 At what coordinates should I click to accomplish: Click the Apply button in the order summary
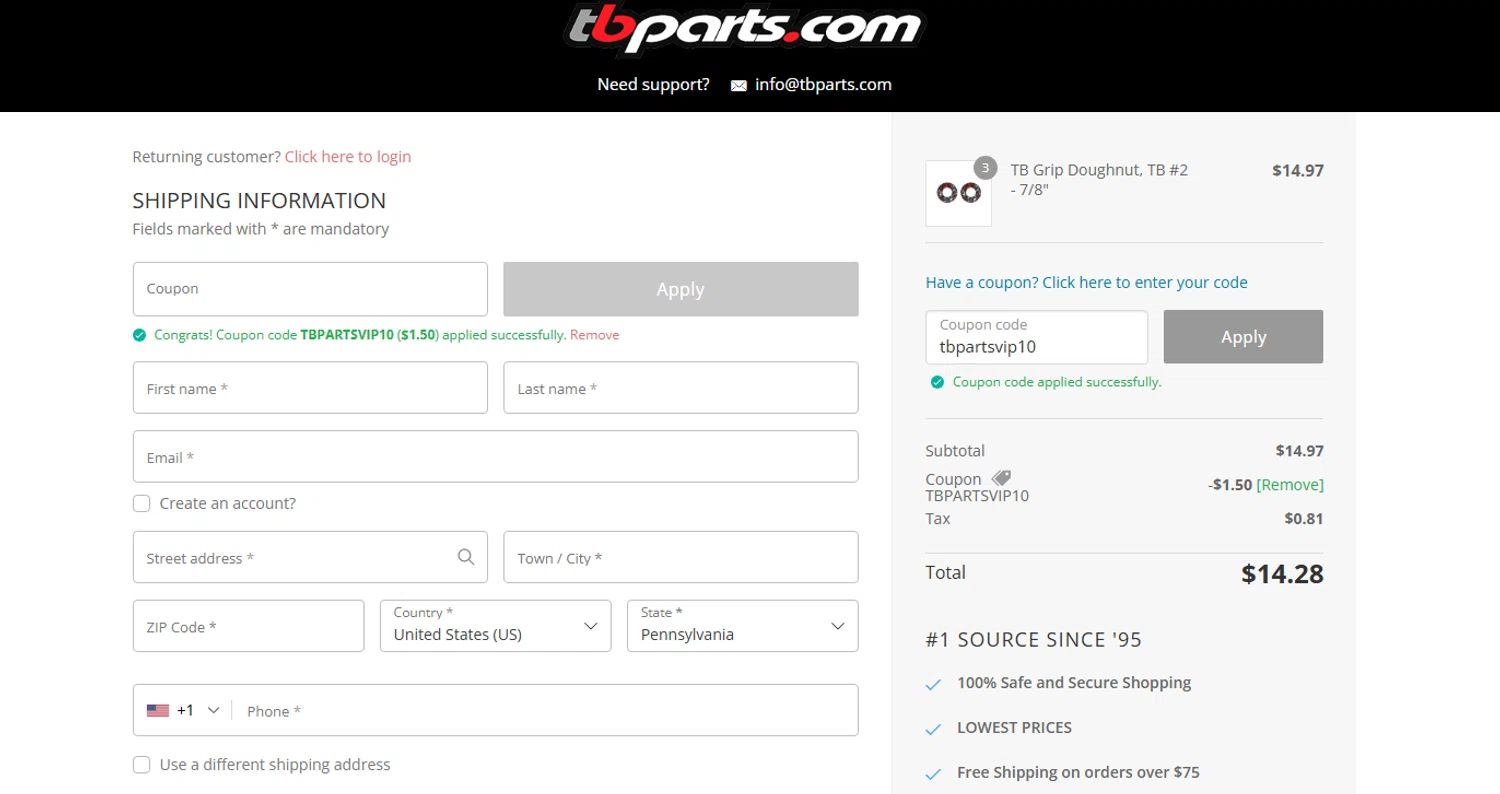[1243, 337]
